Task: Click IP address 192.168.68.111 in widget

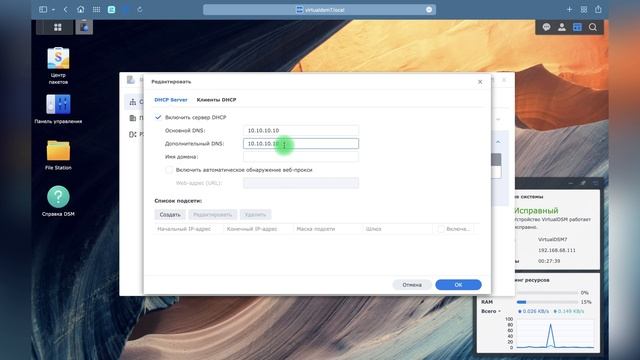Action: coord(557,250)
